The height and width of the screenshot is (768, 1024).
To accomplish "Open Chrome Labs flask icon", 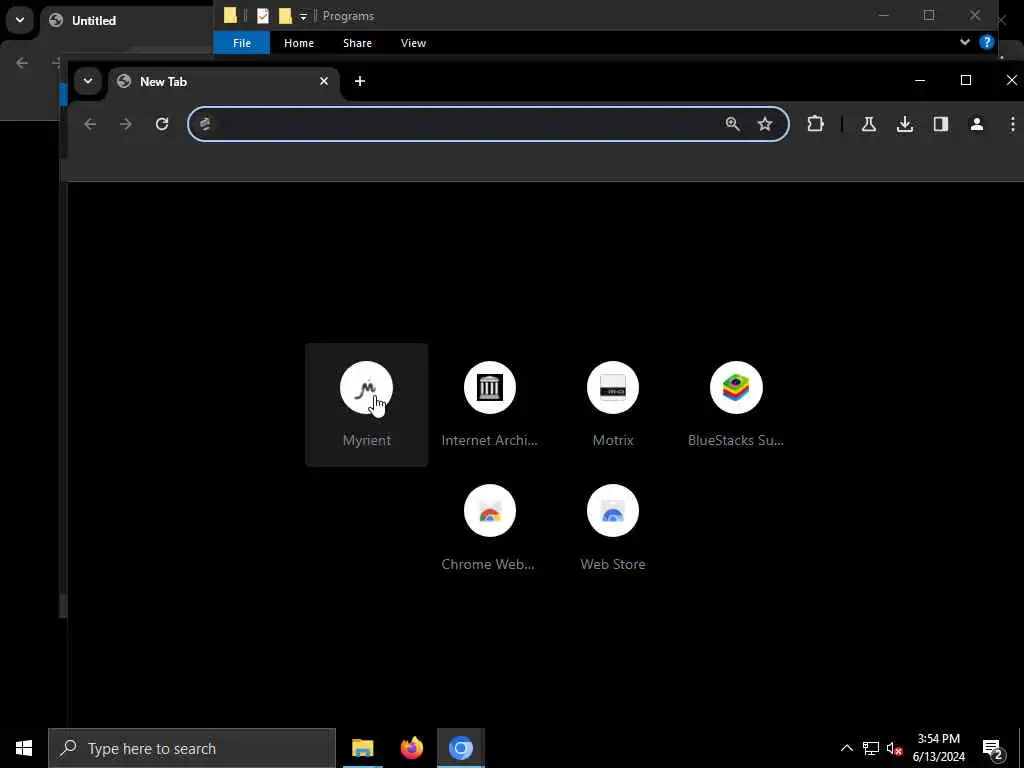I will 869,124.
